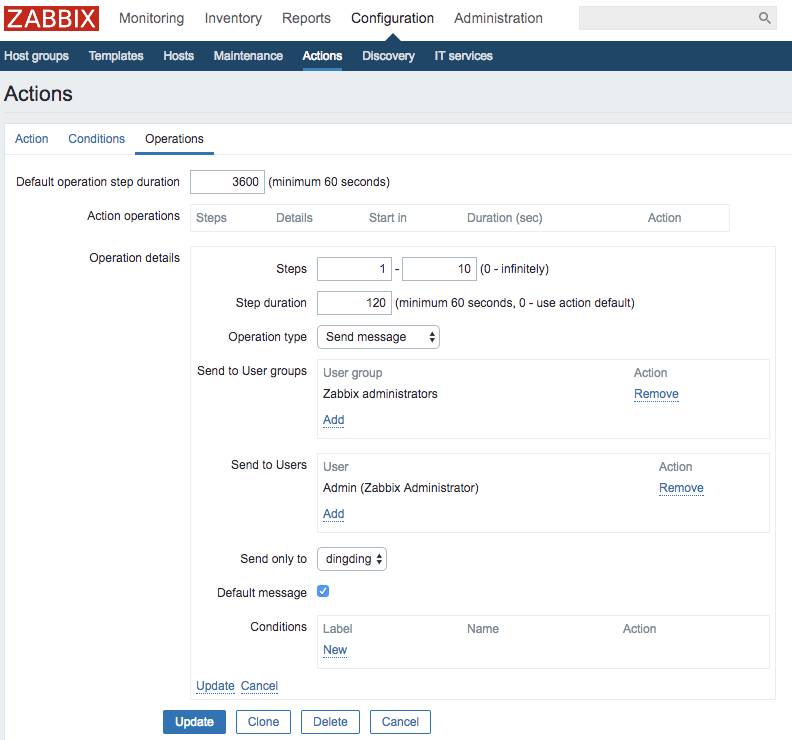
Task: Click the 'Duration (sec)' column header
Action: [505, 218]
